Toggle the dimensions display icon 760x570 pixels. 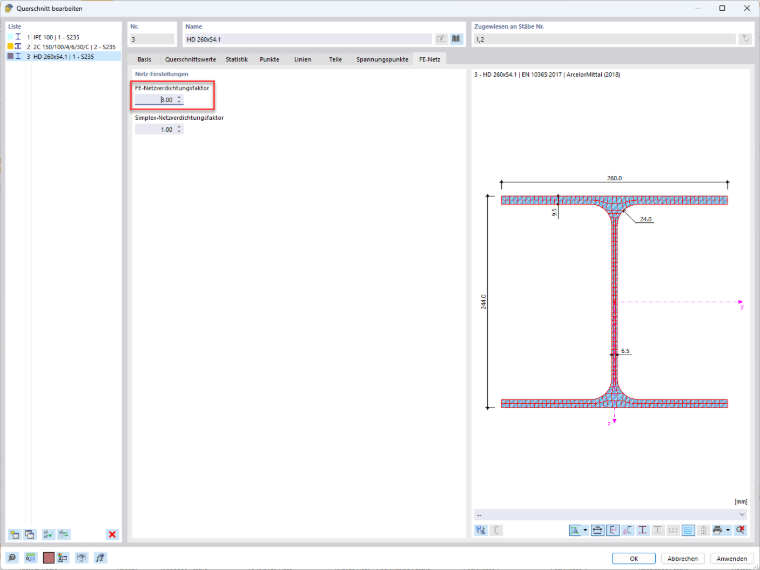(598, 530)
